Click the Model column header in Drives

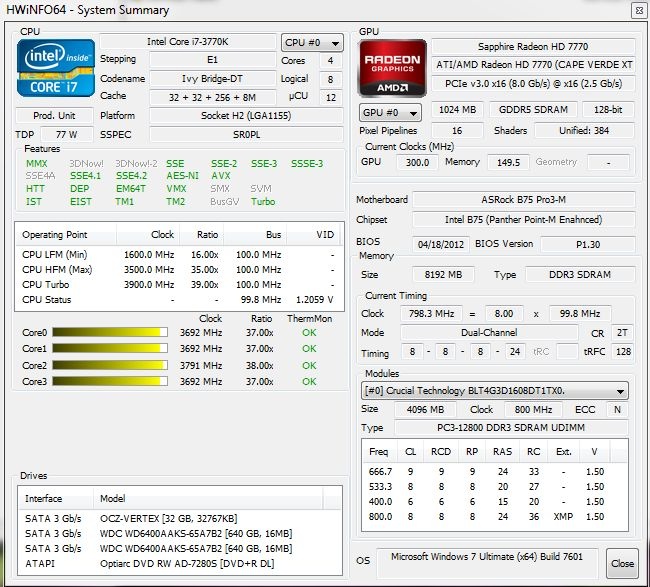[208, 498]
